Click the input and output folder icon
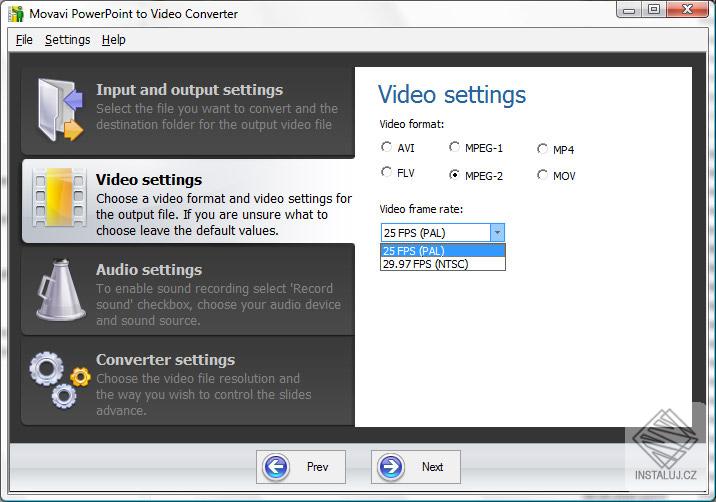Screen dimensions: 716x502 click(60, 110)
